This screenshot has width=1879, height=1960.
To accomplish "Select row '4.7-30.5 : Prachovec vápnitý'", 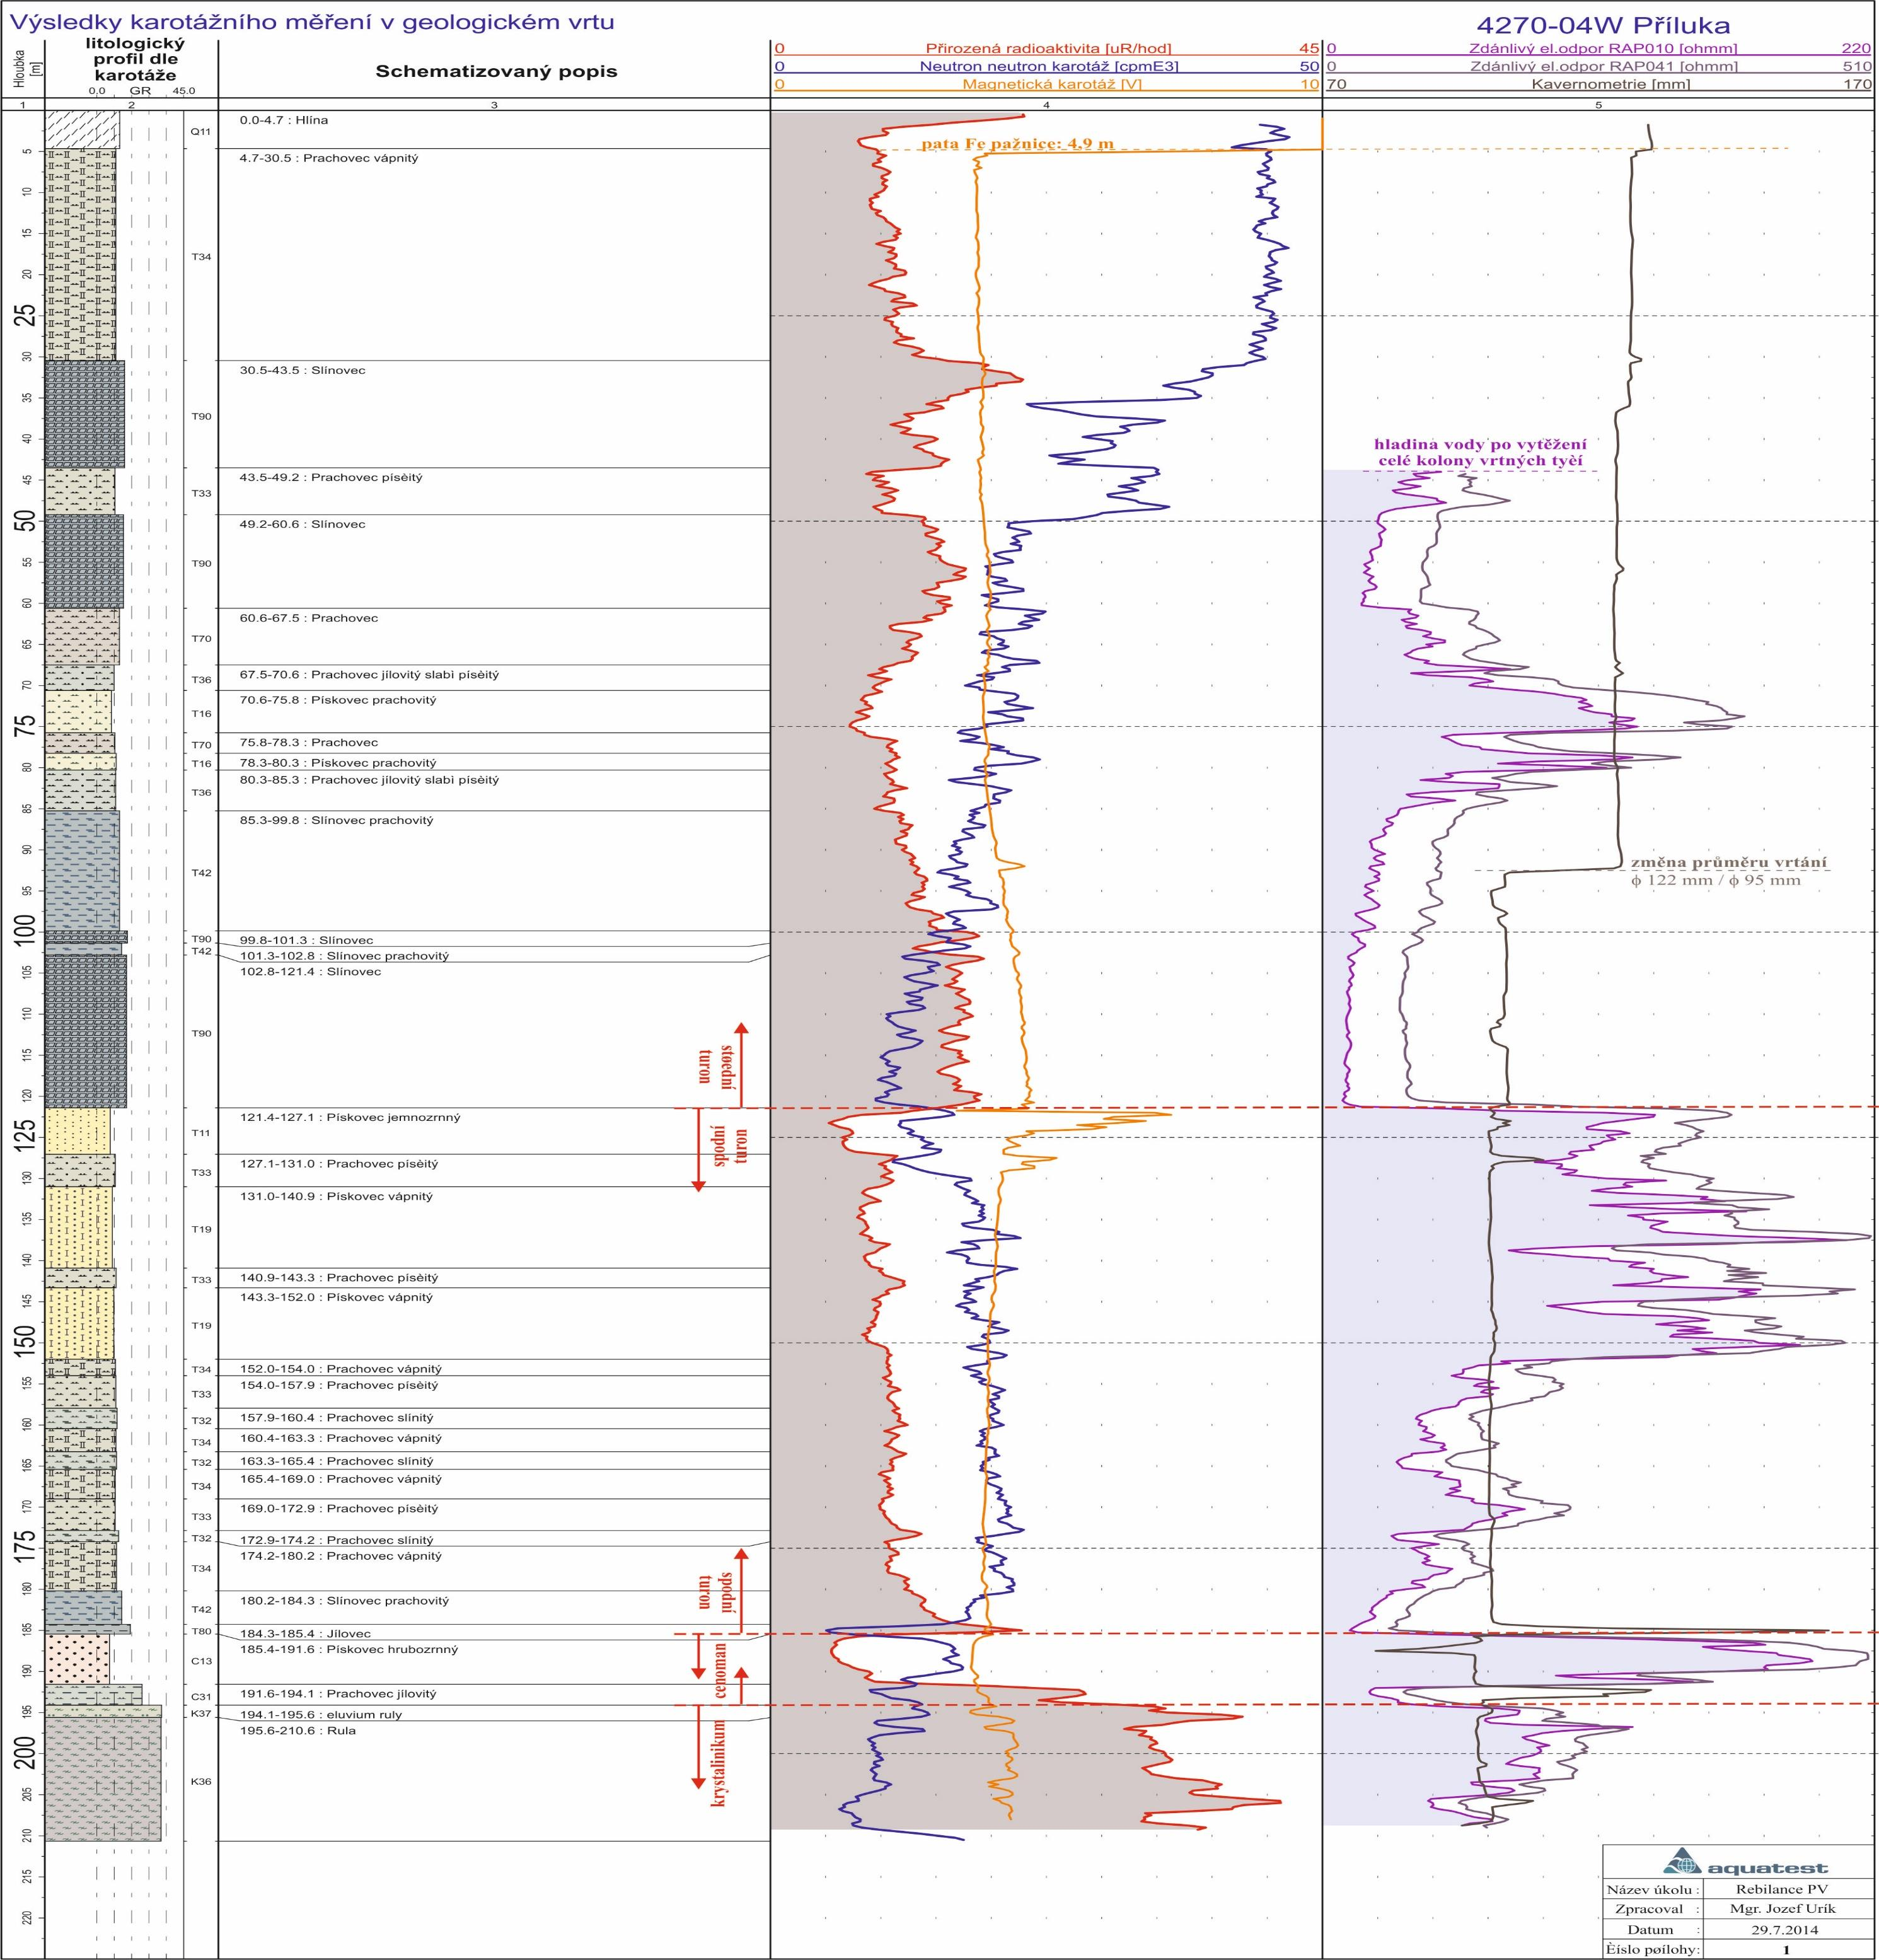I will click(x=329, y=159).
